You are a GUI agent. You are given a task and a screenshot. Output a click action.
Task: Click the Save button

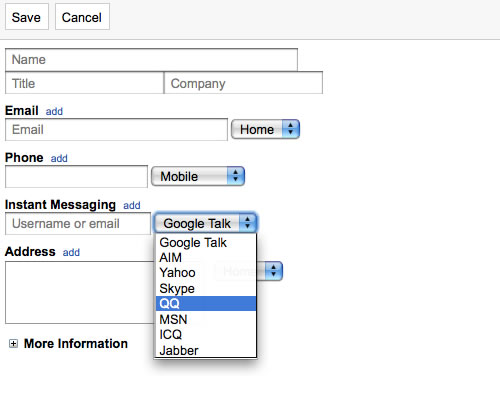pyautogui.click(x=27, y=17)
